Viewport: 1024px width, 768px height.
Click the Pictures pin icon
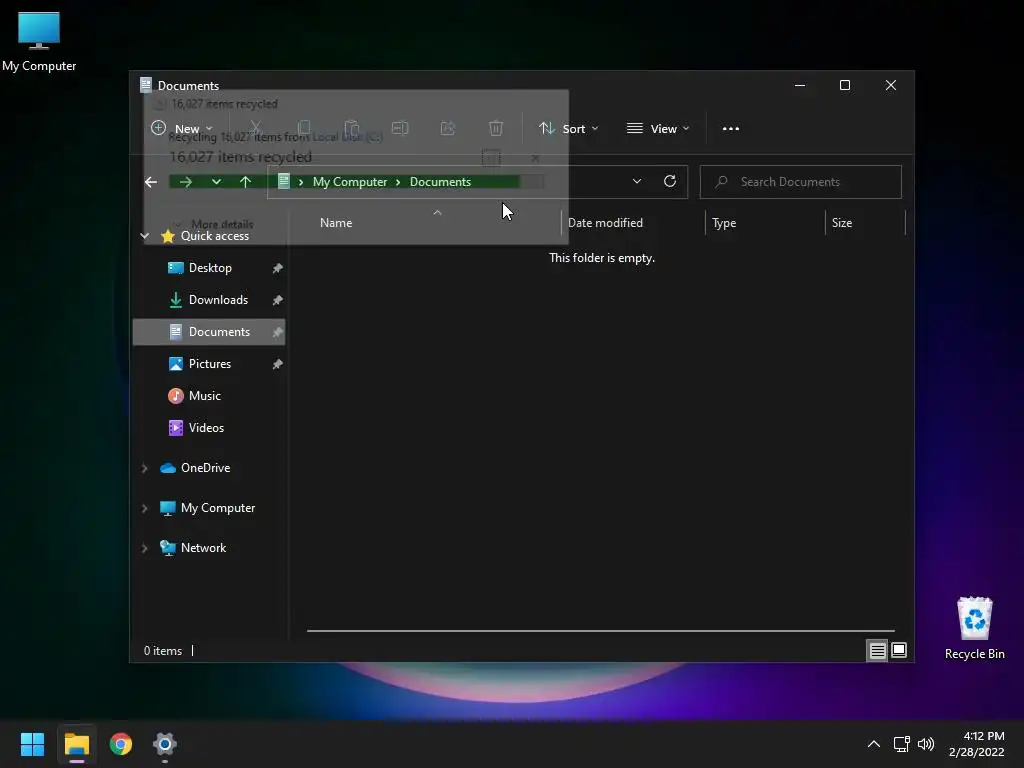[x=278, y=364]
